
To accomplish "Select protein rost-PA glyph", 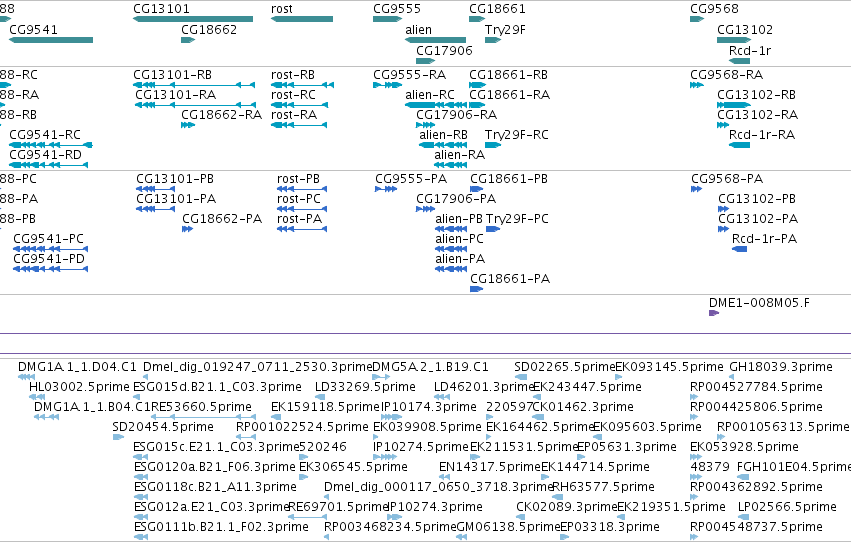I will [302, 229].
